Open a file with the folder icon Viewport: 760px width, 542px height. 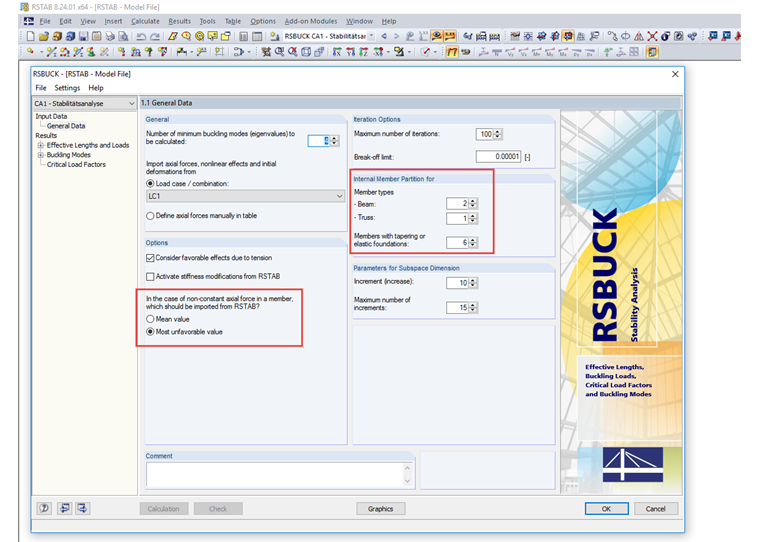click(44, 36)
